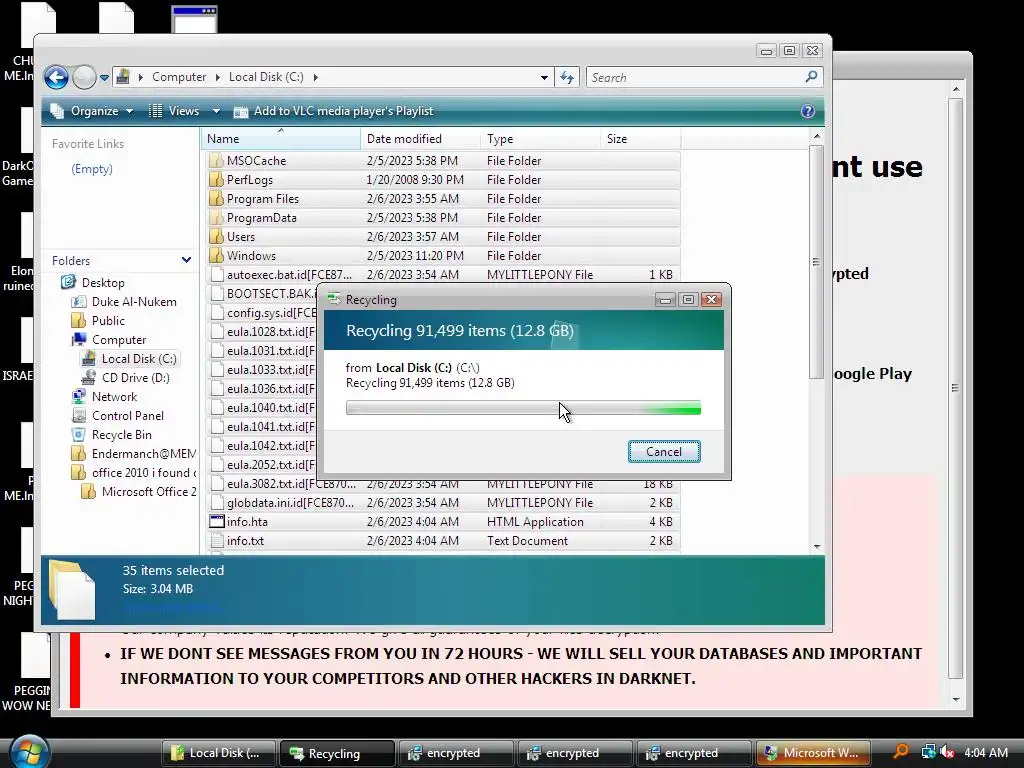Switch to Microsoft W... taskbar button
This screenshot has height=768, width=1024.
coord(813,753)
